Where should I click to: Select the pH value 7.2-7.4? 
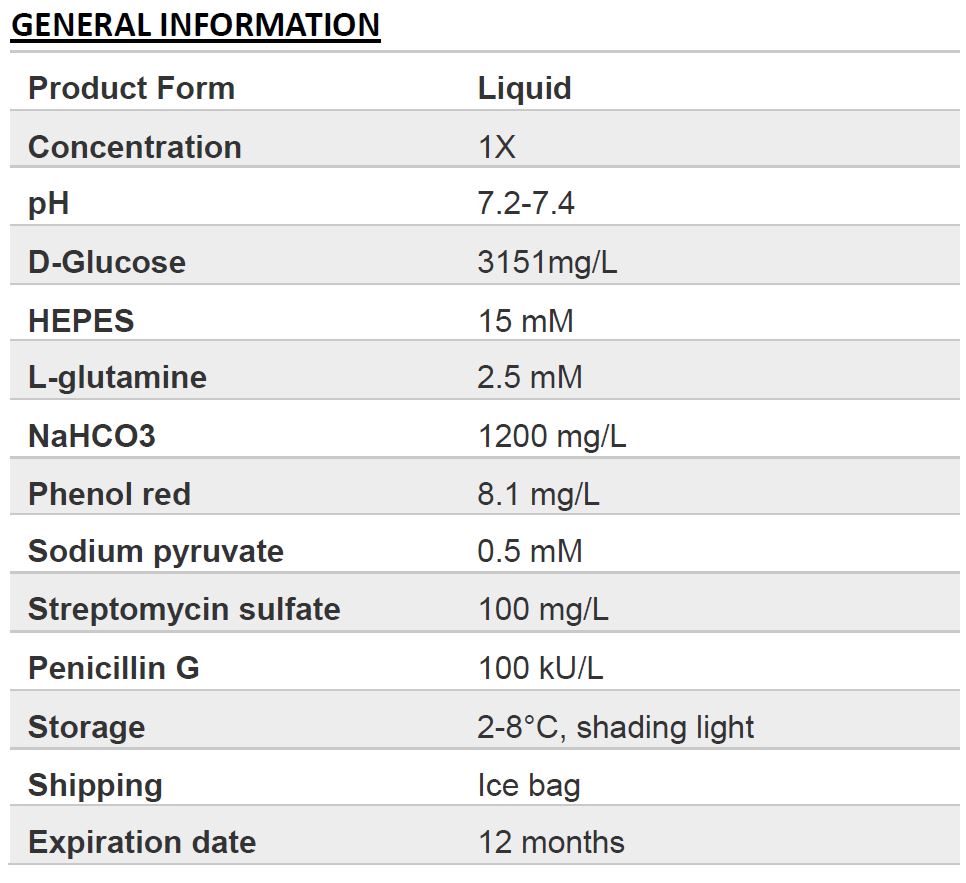[526, 203]
